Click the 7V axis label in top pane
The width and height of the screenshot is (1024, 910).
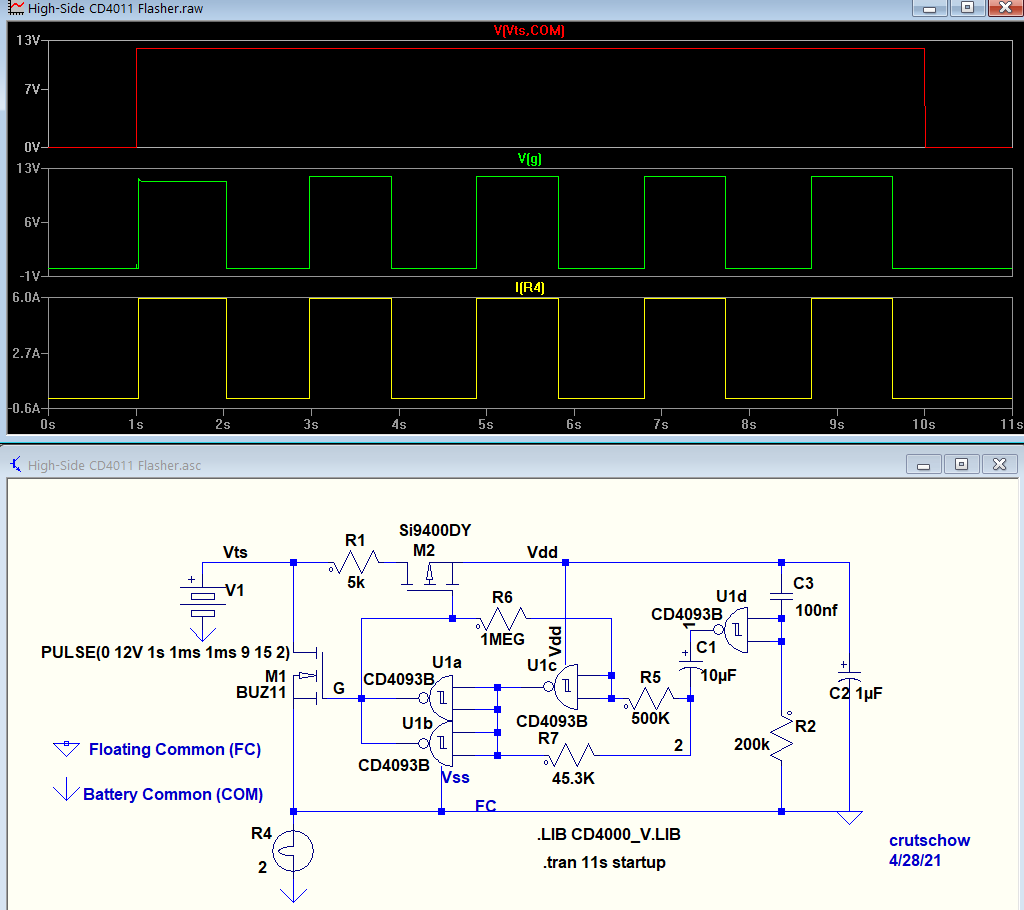pyautogui.click(x=33, y=89)
